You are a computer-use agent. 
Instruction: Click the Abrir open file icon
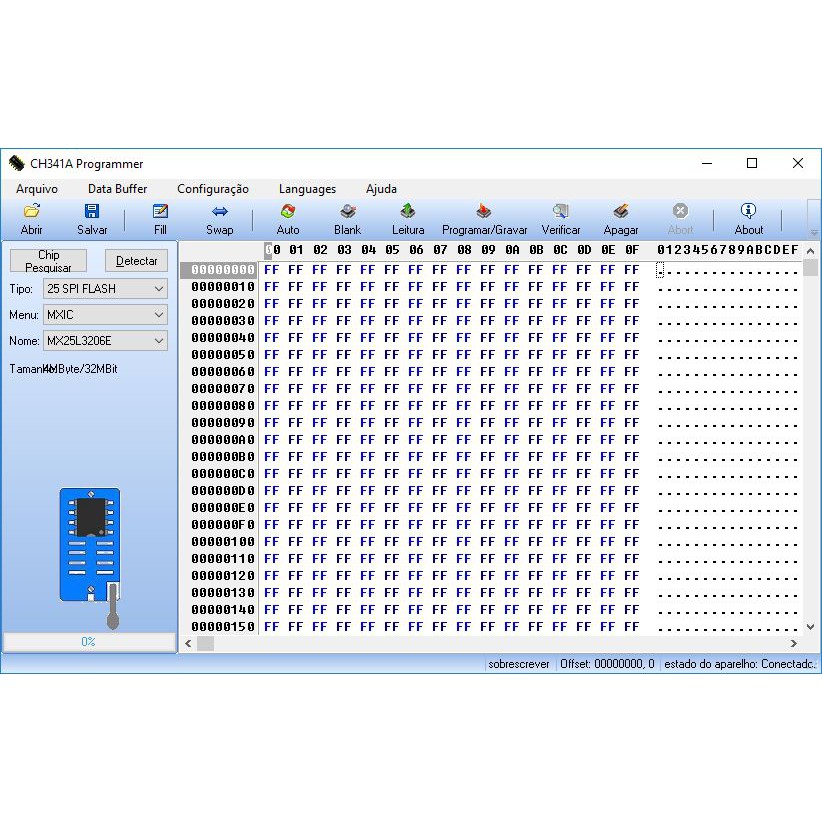click(32, 212)
